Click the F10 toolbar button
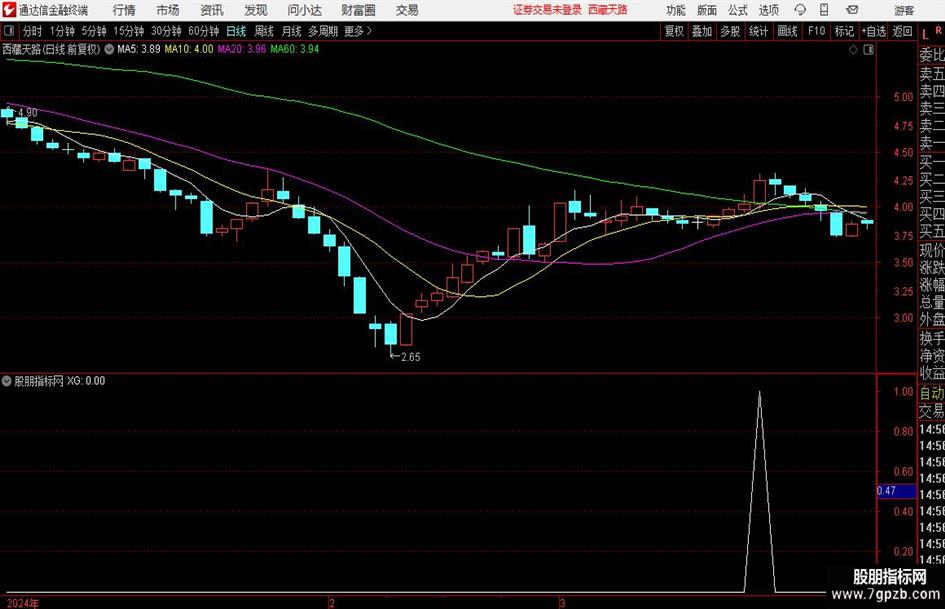Image resolution: width=945 pixels, height=609 pixels. tap(816, 31)
